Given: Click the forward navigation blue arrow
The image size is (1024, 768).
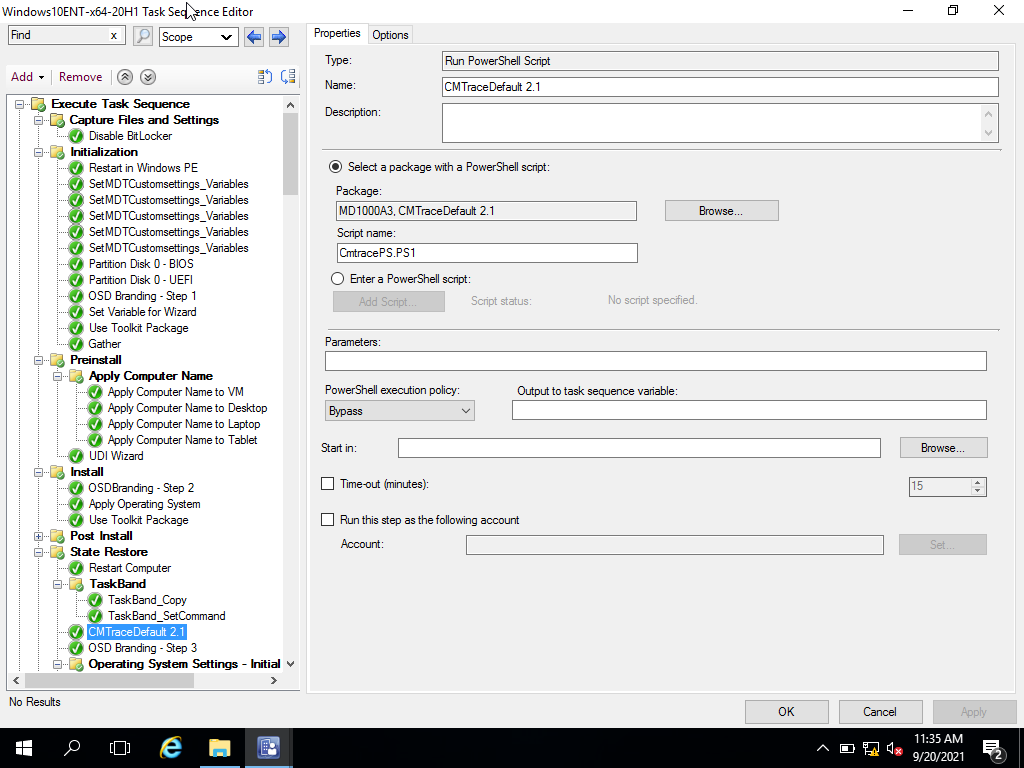Looking at the screenshot, I should [277, 36].
